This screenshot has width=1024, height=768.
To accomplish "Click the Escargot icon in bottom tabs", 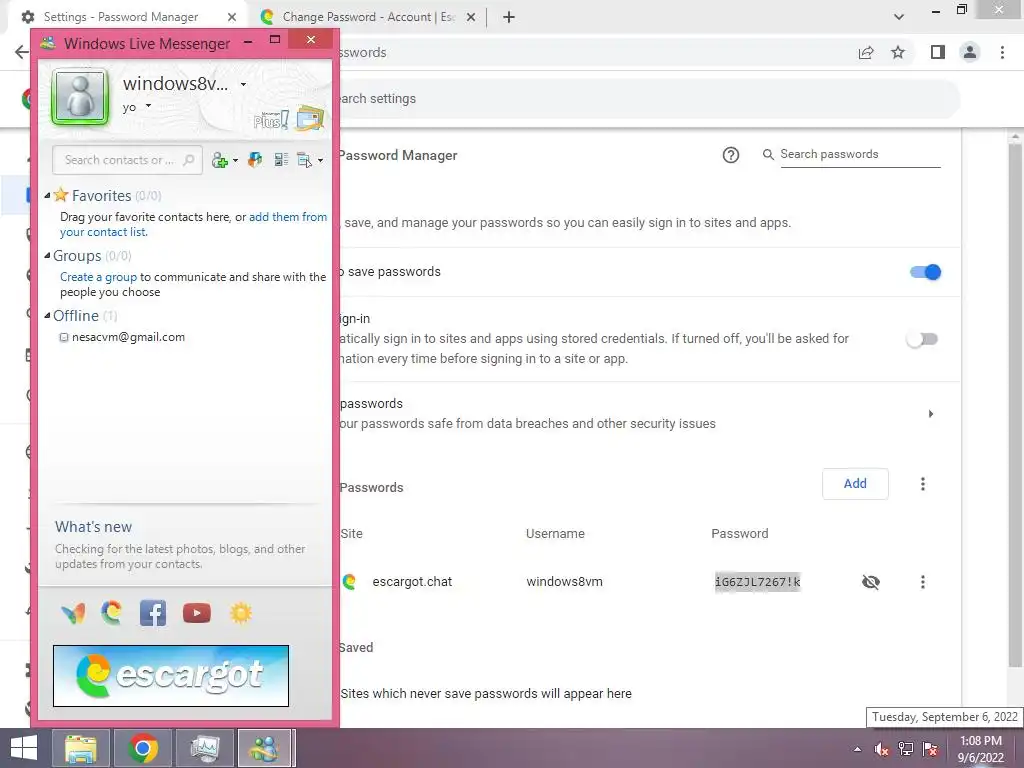I will [112, 613].
